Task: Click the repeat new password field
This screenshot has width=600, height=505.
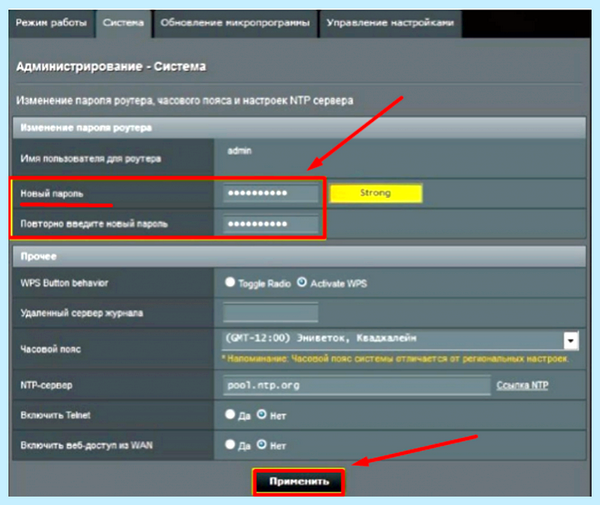Action: [271, 224]
